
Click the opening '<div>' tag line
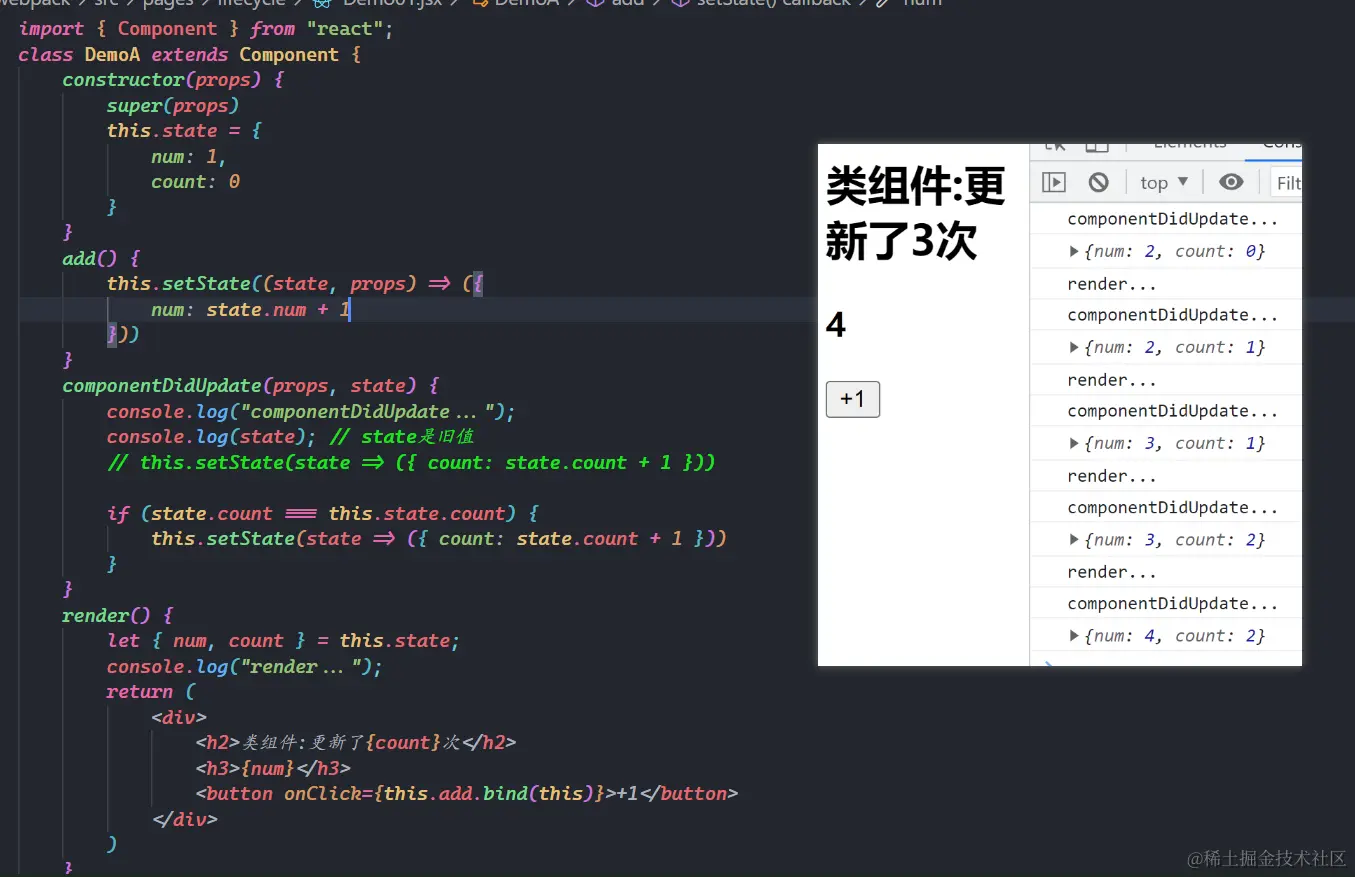(x=179, y=718)
